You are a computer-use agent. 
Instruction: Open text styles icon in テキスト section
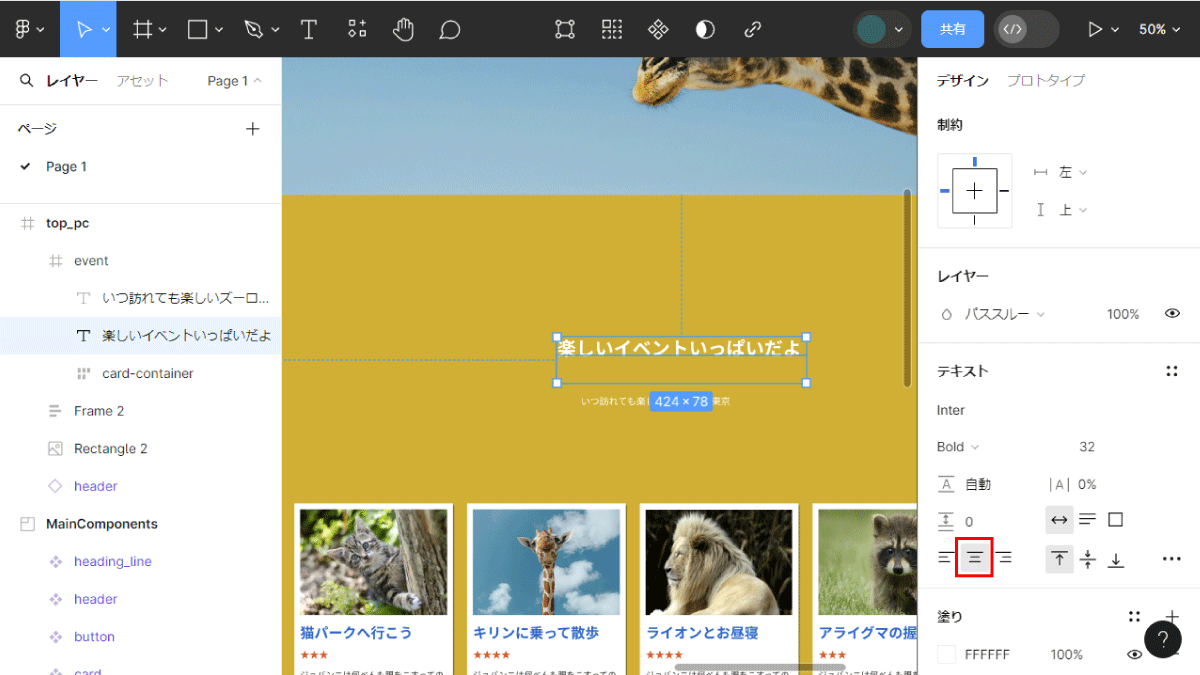pos(1172,371)
